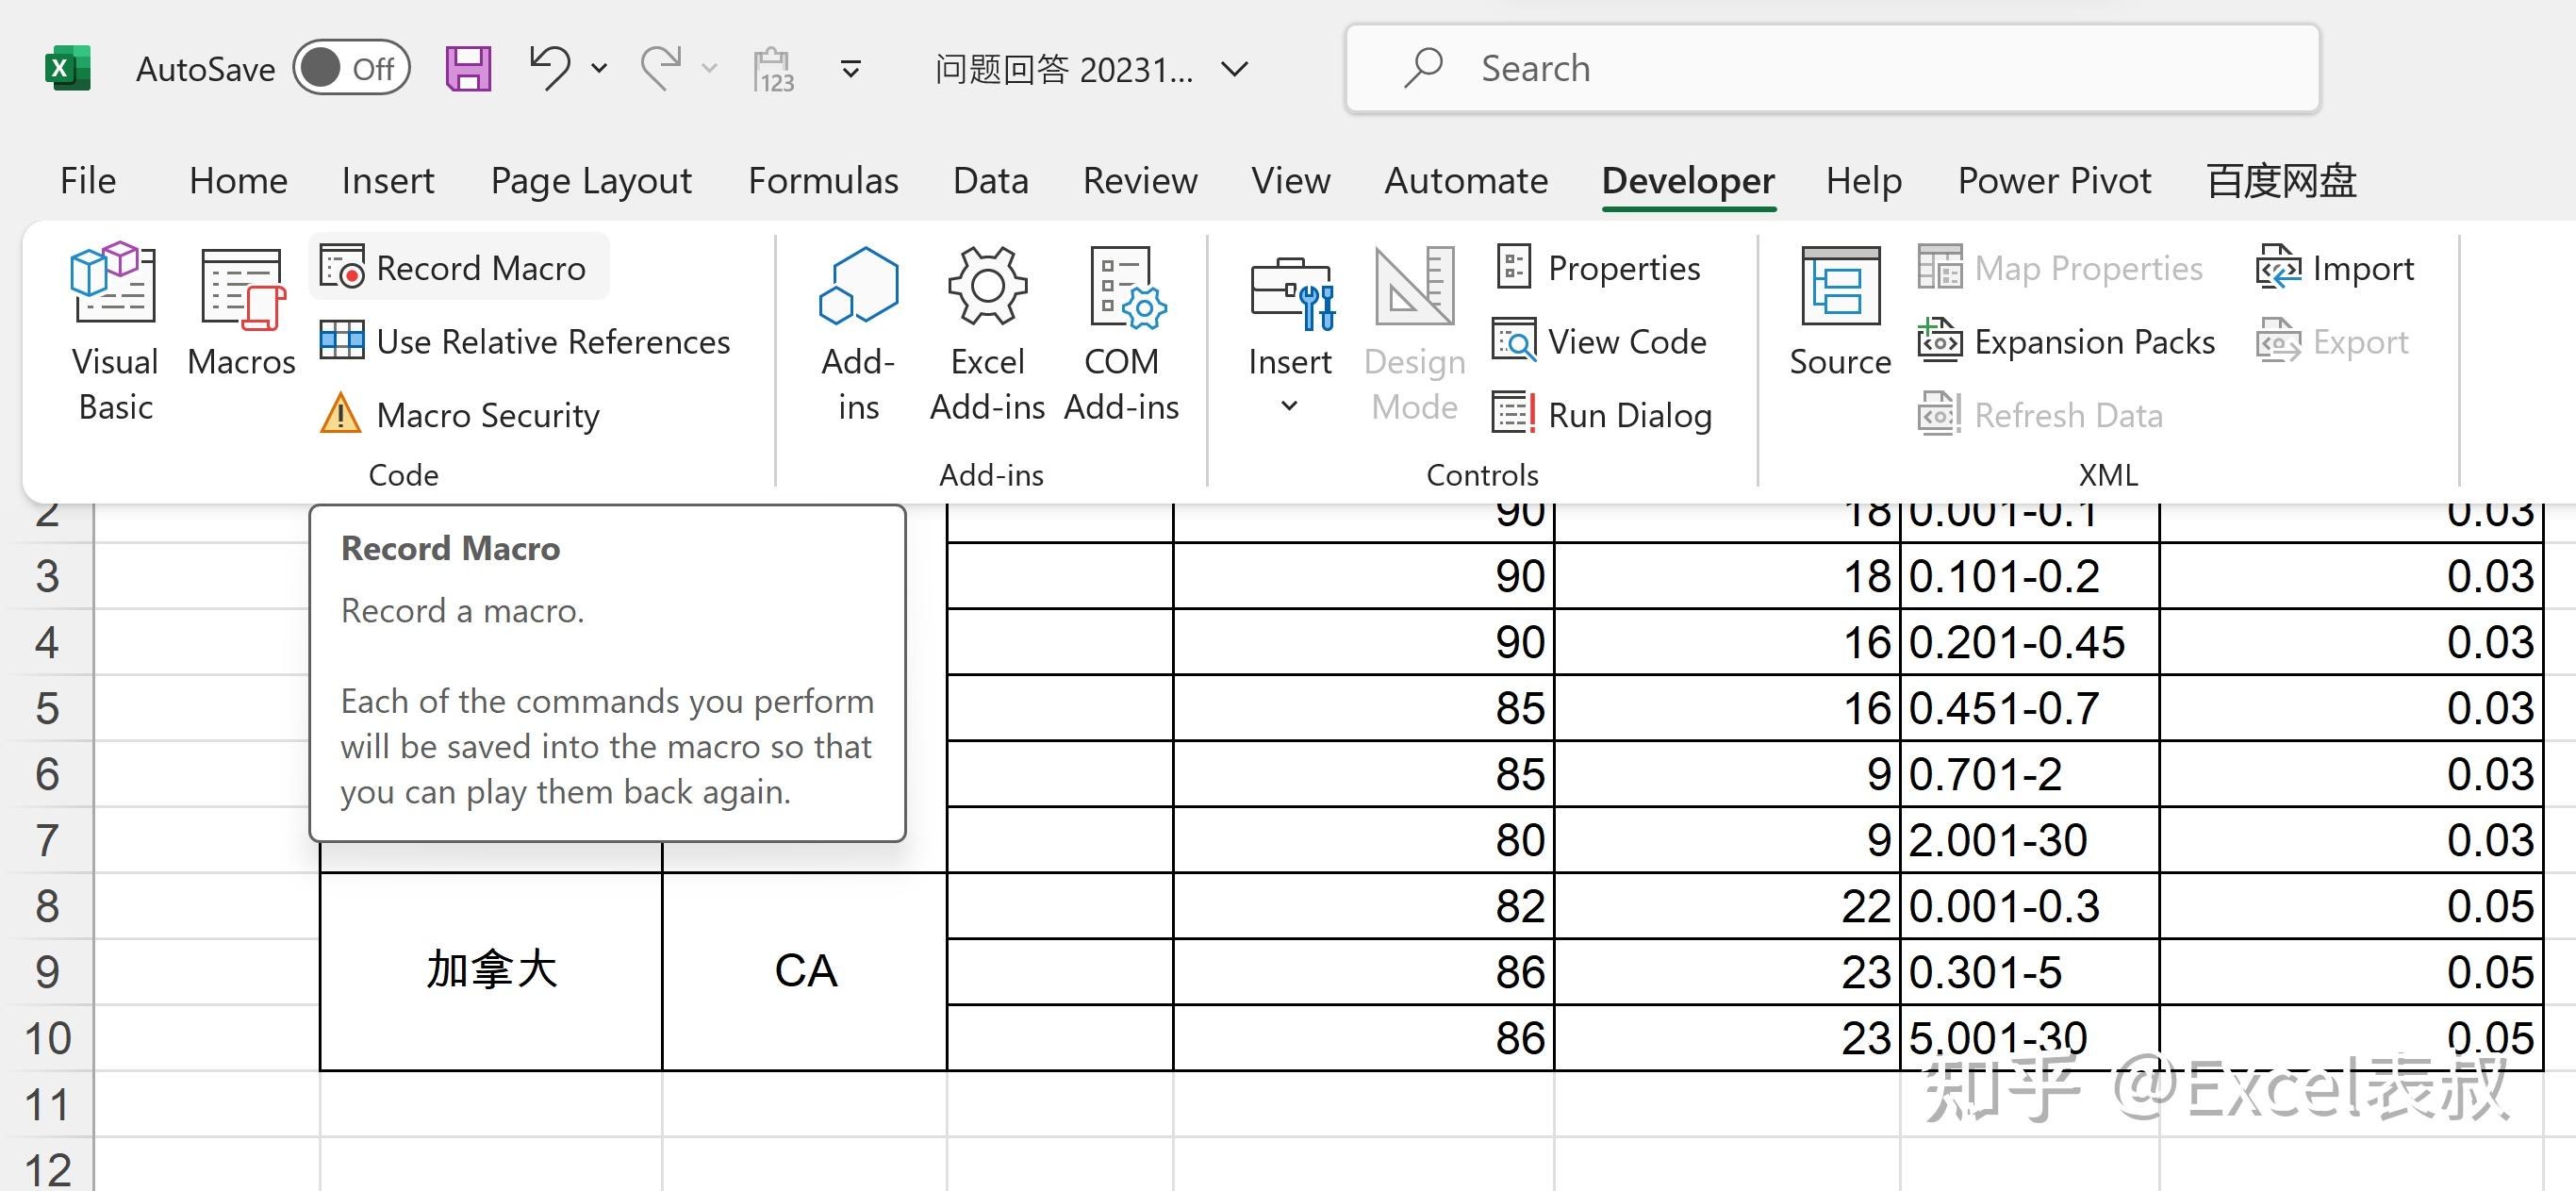
Task: Open COM Add-ins dialog
Action: pos(1121,332)
